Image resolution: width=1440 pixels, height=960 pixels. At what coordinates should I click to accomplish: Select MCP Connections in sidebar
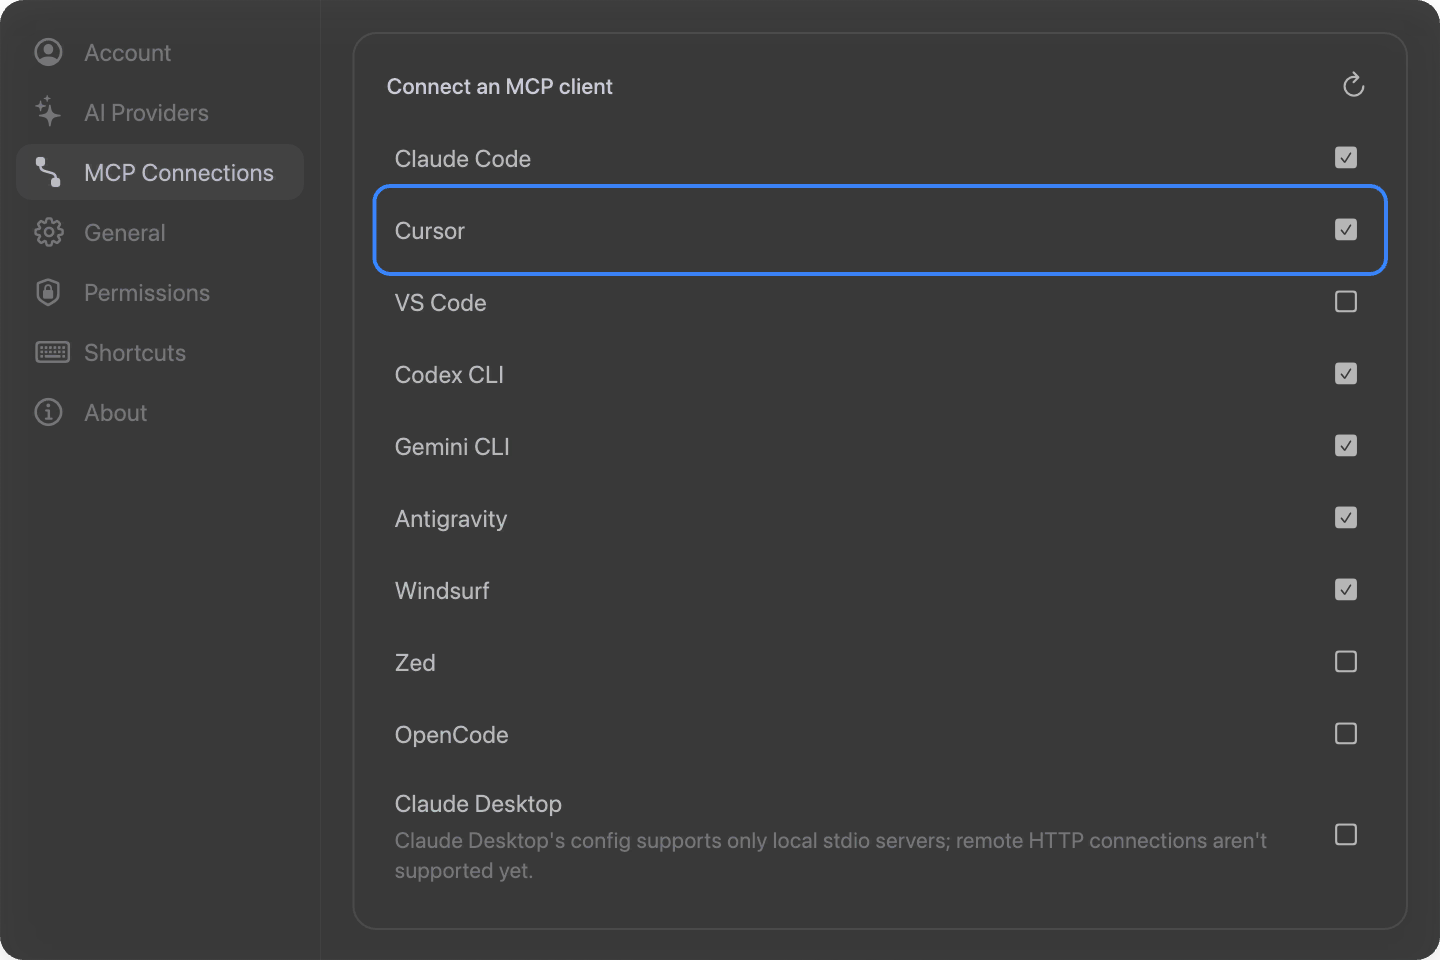click(160, 172)
